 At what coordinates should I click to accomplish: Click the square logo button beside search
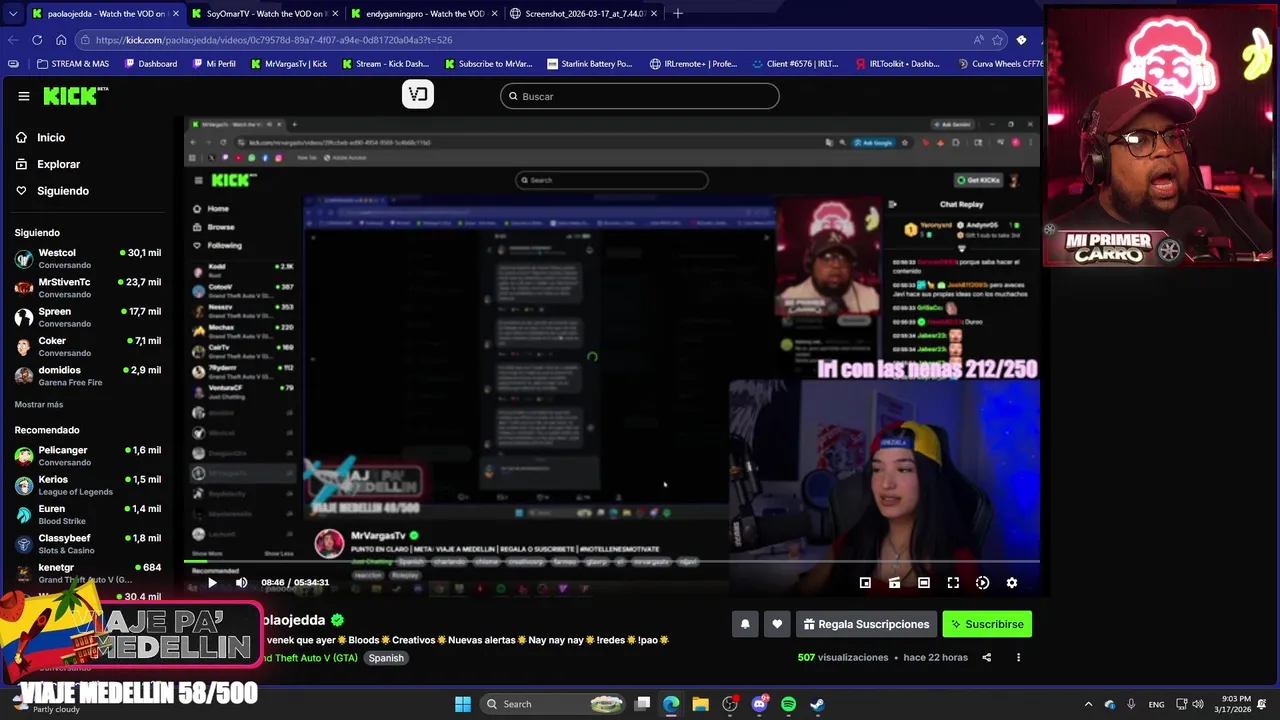click(418, 95)
